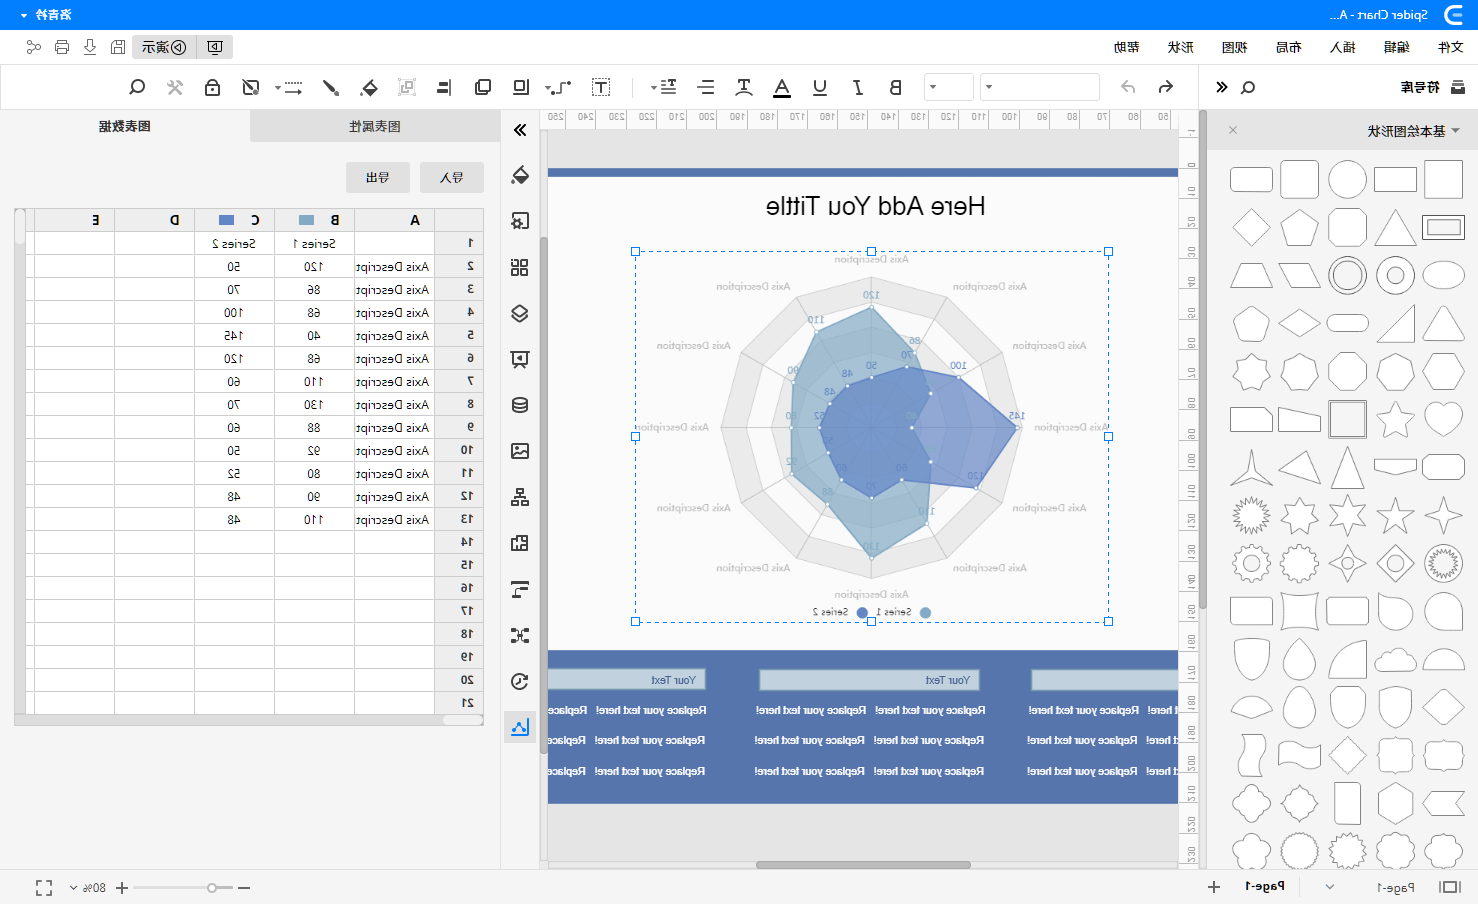This screenshot has width=1478, height=904.
Task: Click Series 1 color swatch in column B header
Action: [306, 220]
